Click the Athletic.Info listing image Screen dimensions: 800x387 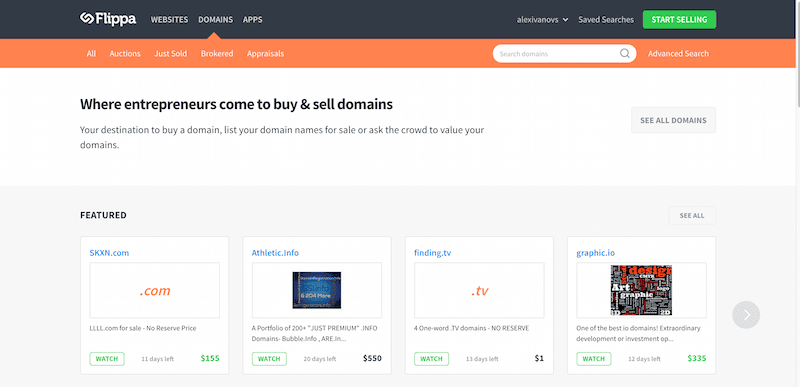(x=317, y=290)
